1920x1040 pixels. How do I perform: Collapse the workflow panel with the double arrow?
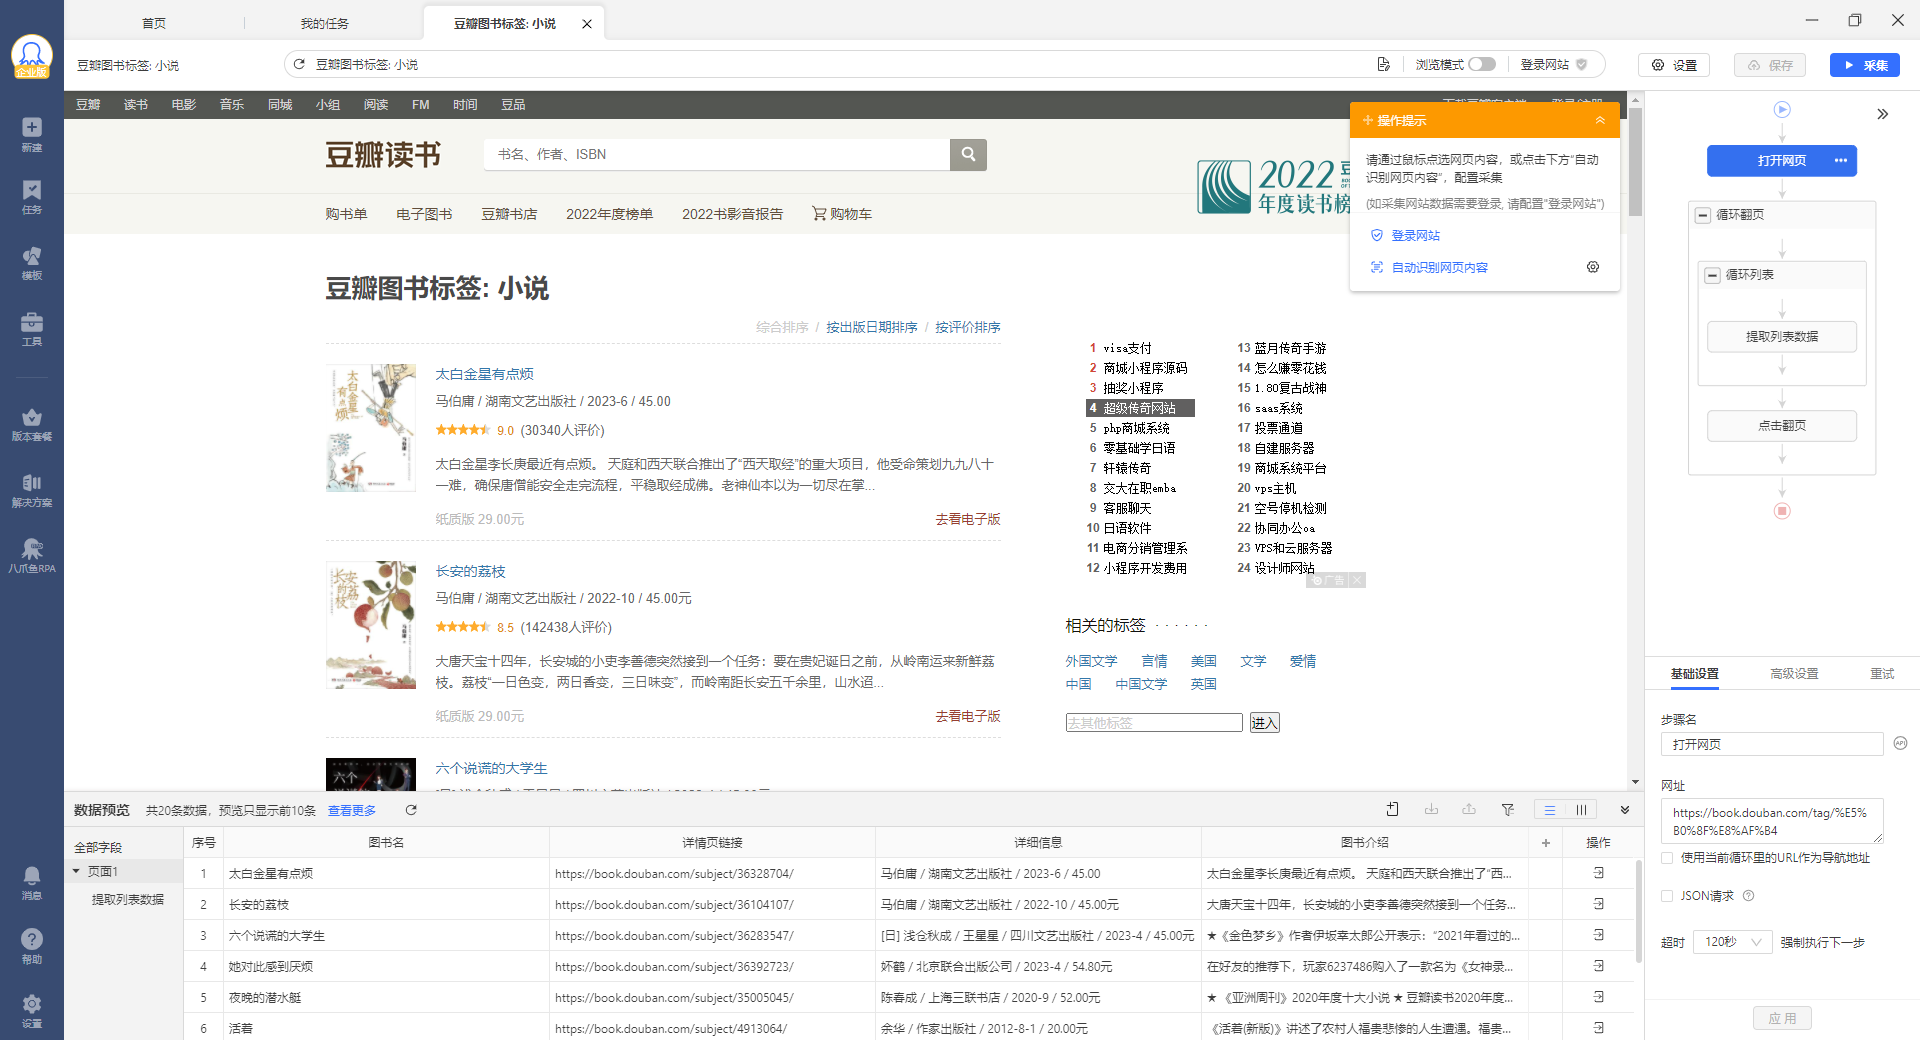(x=1883, y=114)
